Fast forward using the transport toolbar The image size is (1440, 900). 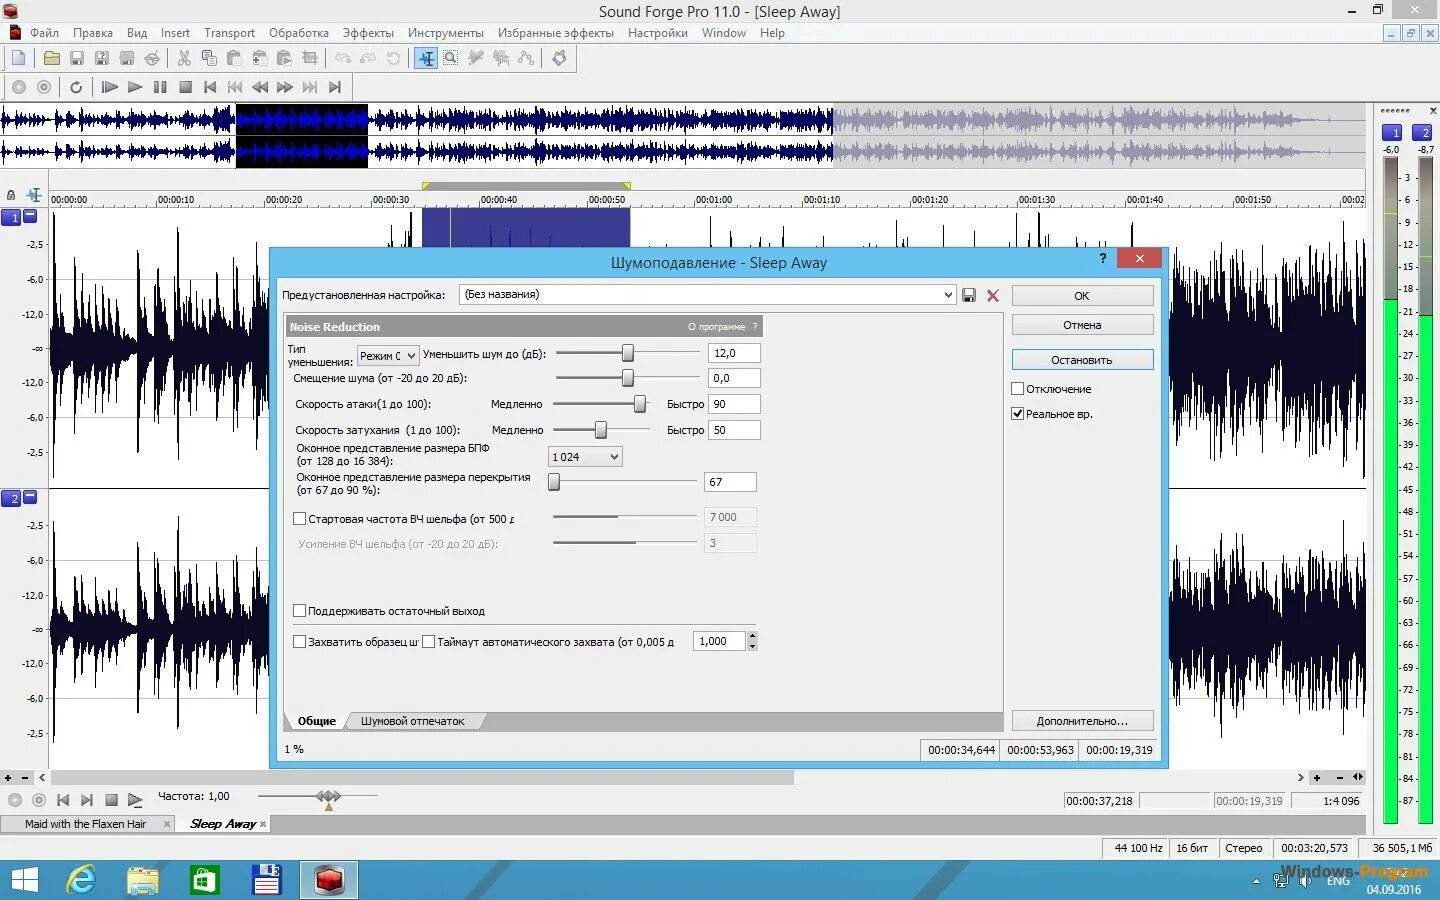click(x=285, y=87)
